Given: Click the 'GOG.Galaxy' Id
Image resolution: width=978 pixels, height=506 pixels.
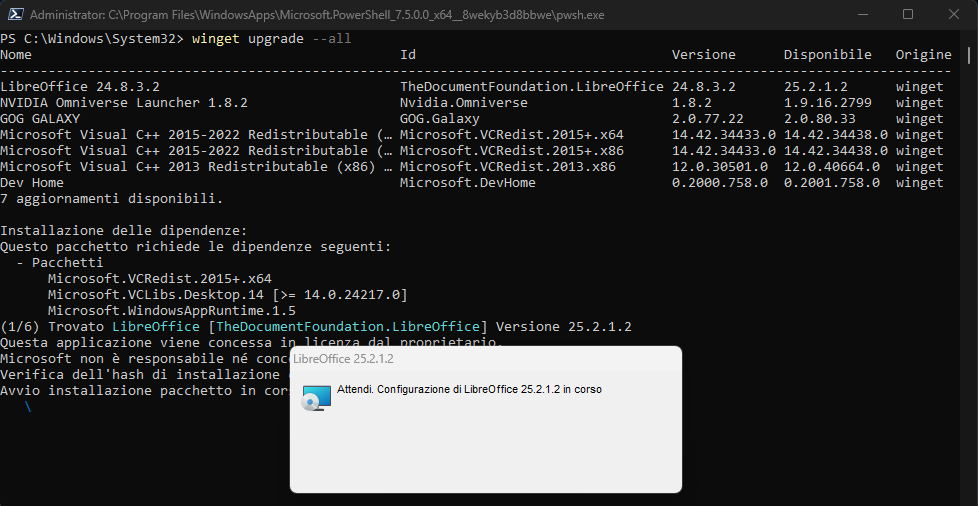Looking at the screenshot, I should [440, 119].
